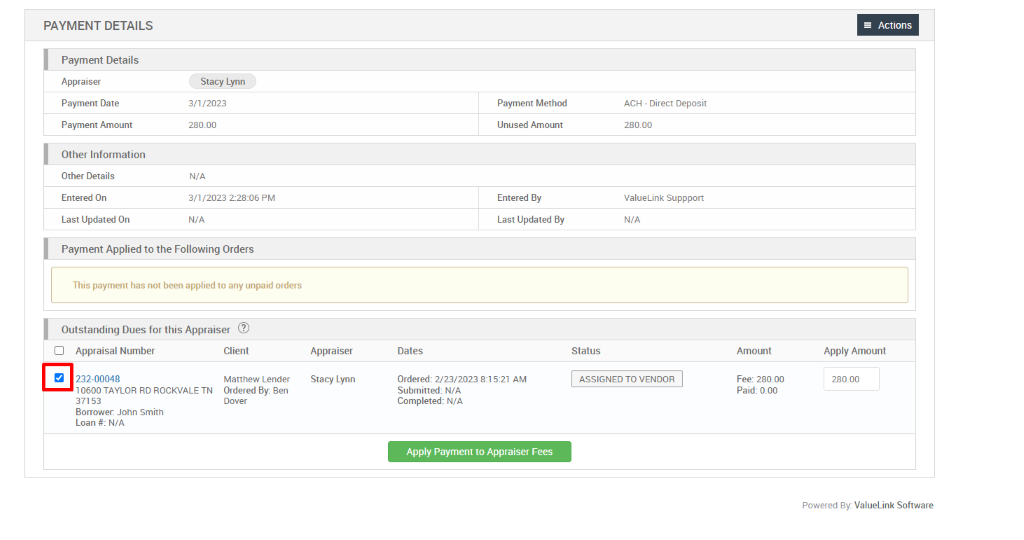Click the ASSIGNED TO VENDOR status badge
The image size is (1024, 540).
pyautogui.click(x=627, y=379)
